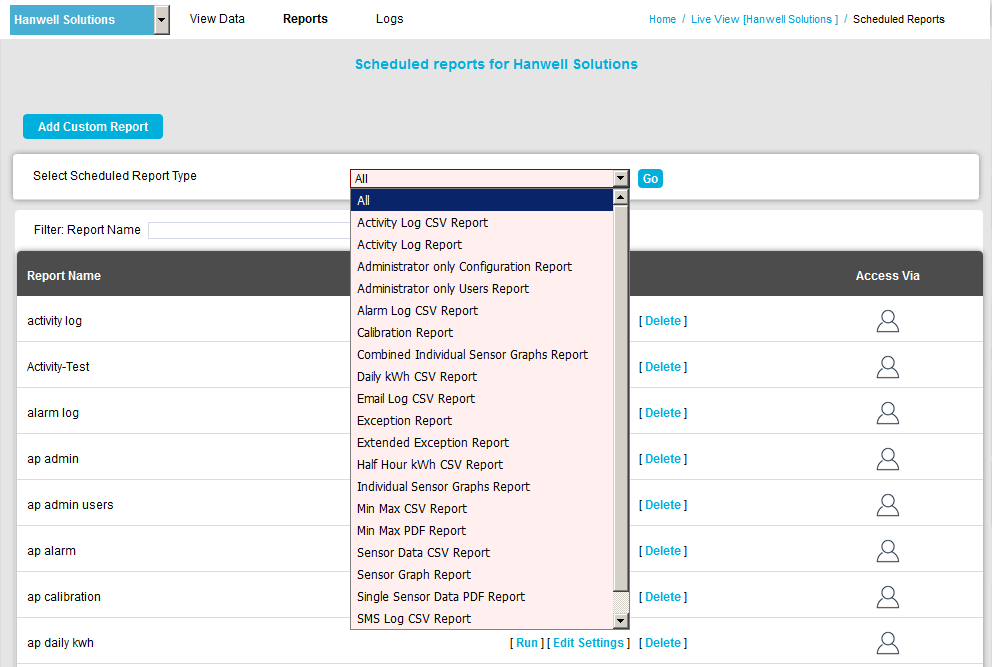Screen dimensions: 992x667
Task: Click the user icon in activity log row
Action: click(x=888, y=321)
